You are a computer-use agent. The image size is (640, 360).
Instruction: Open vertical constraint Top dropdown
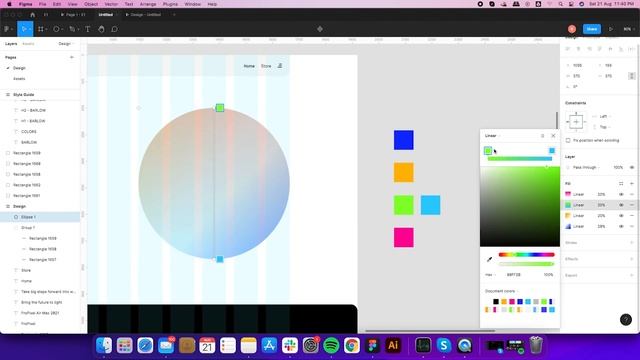coord(605,127)
